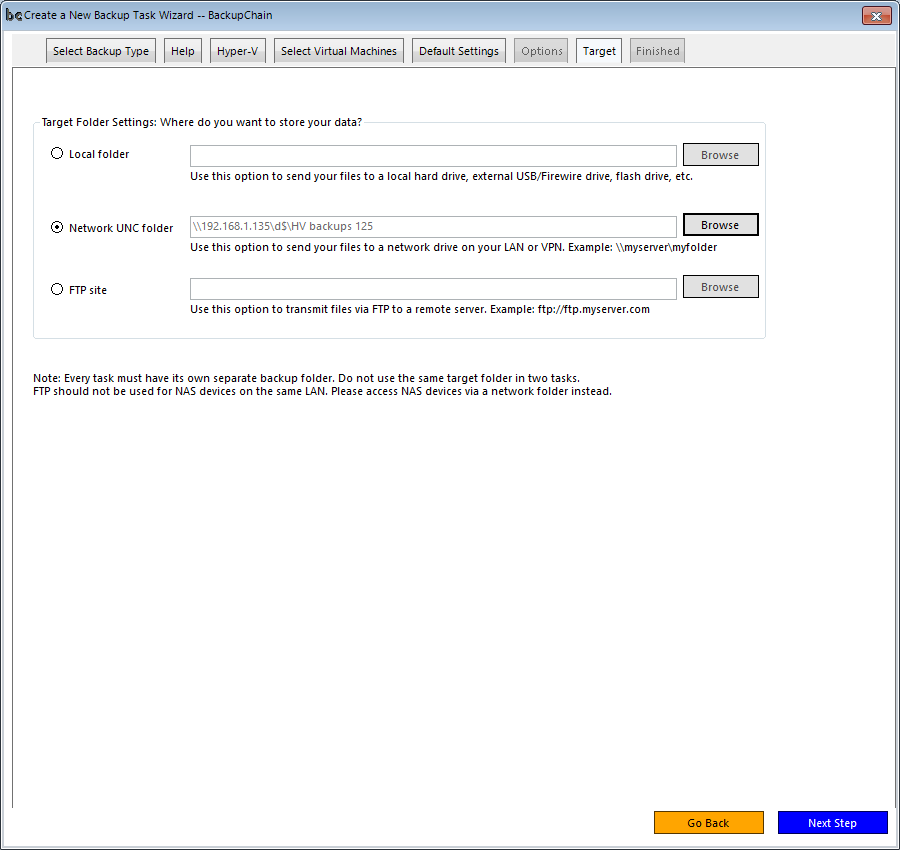Image resolution: width=900 pixels, height=850 pixels.
Task: Select the Local folder option
Action: tap(57, 153)
